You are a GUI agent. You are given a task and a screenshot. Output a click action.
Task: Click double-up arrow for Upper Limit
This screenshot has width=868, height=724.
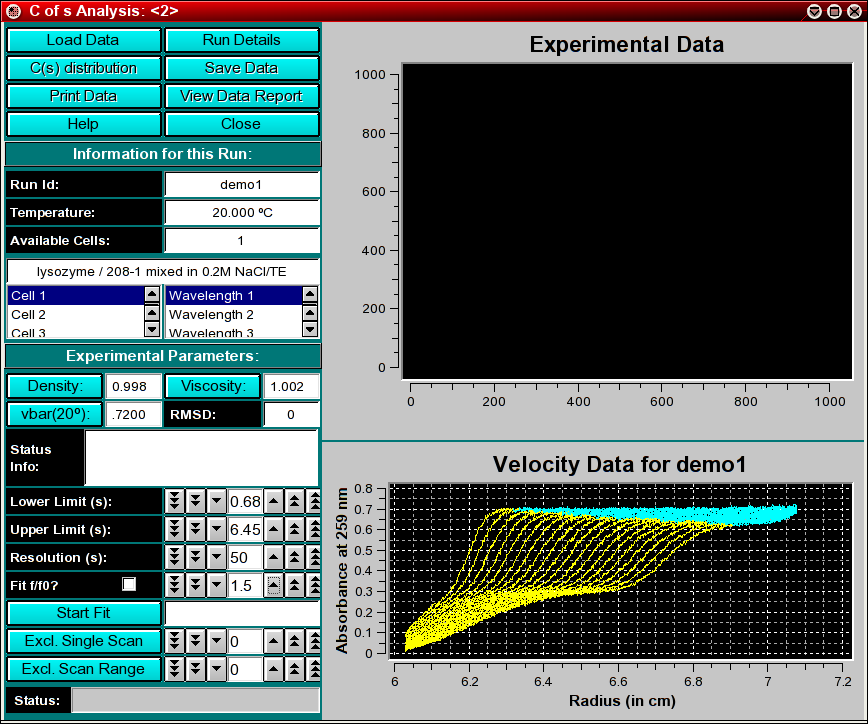295,529
